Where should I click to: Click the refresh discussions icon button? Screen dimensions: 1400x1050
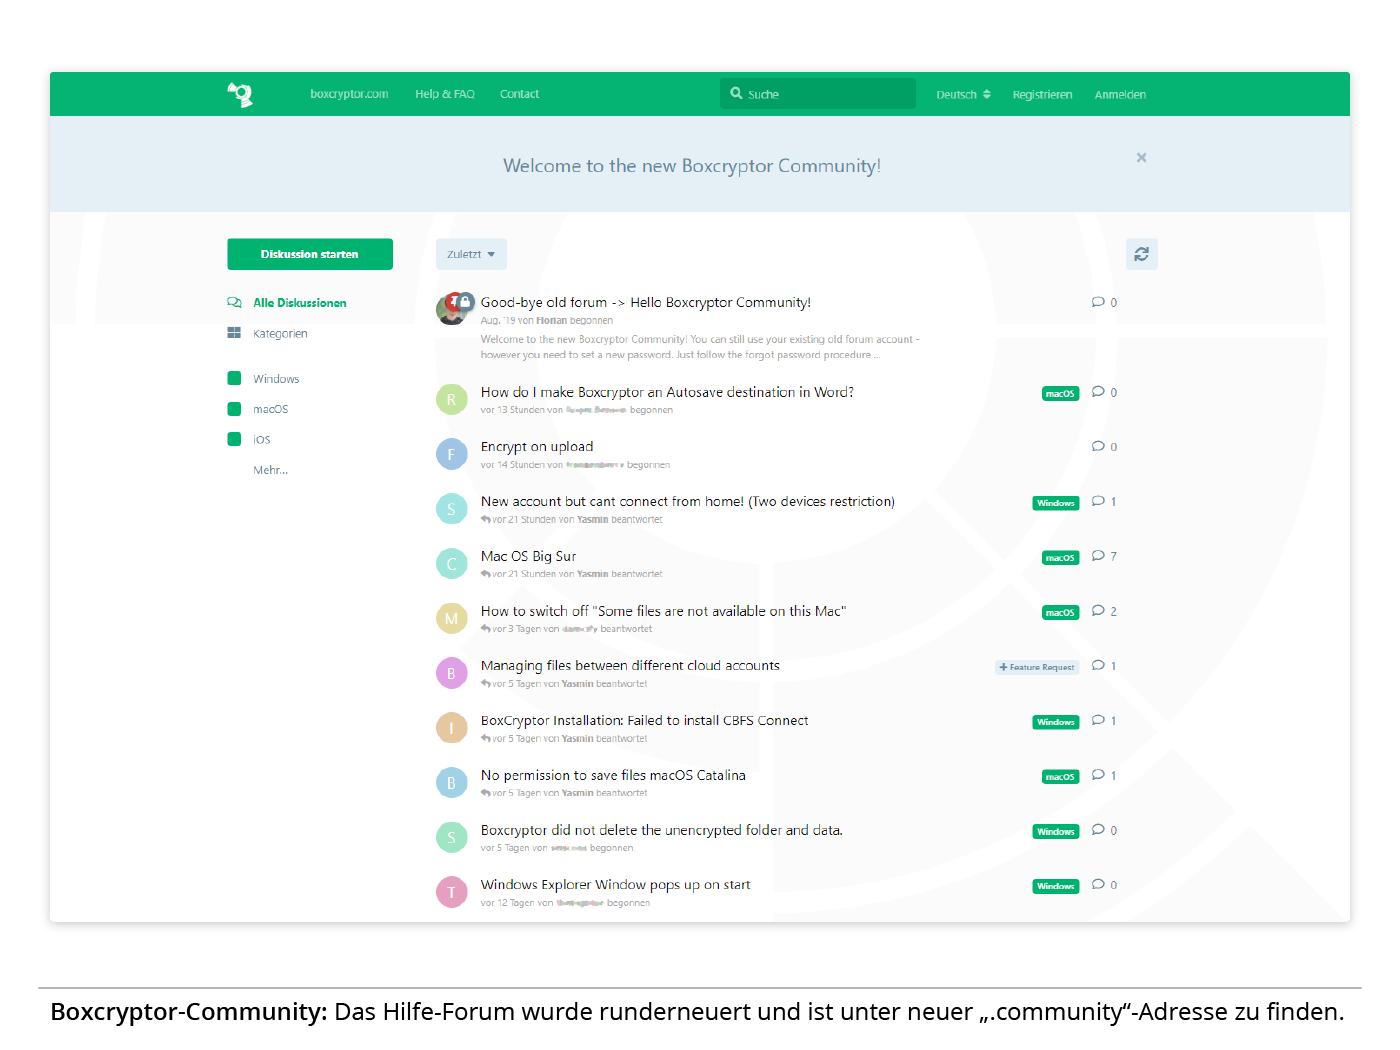coord(1141,254)
